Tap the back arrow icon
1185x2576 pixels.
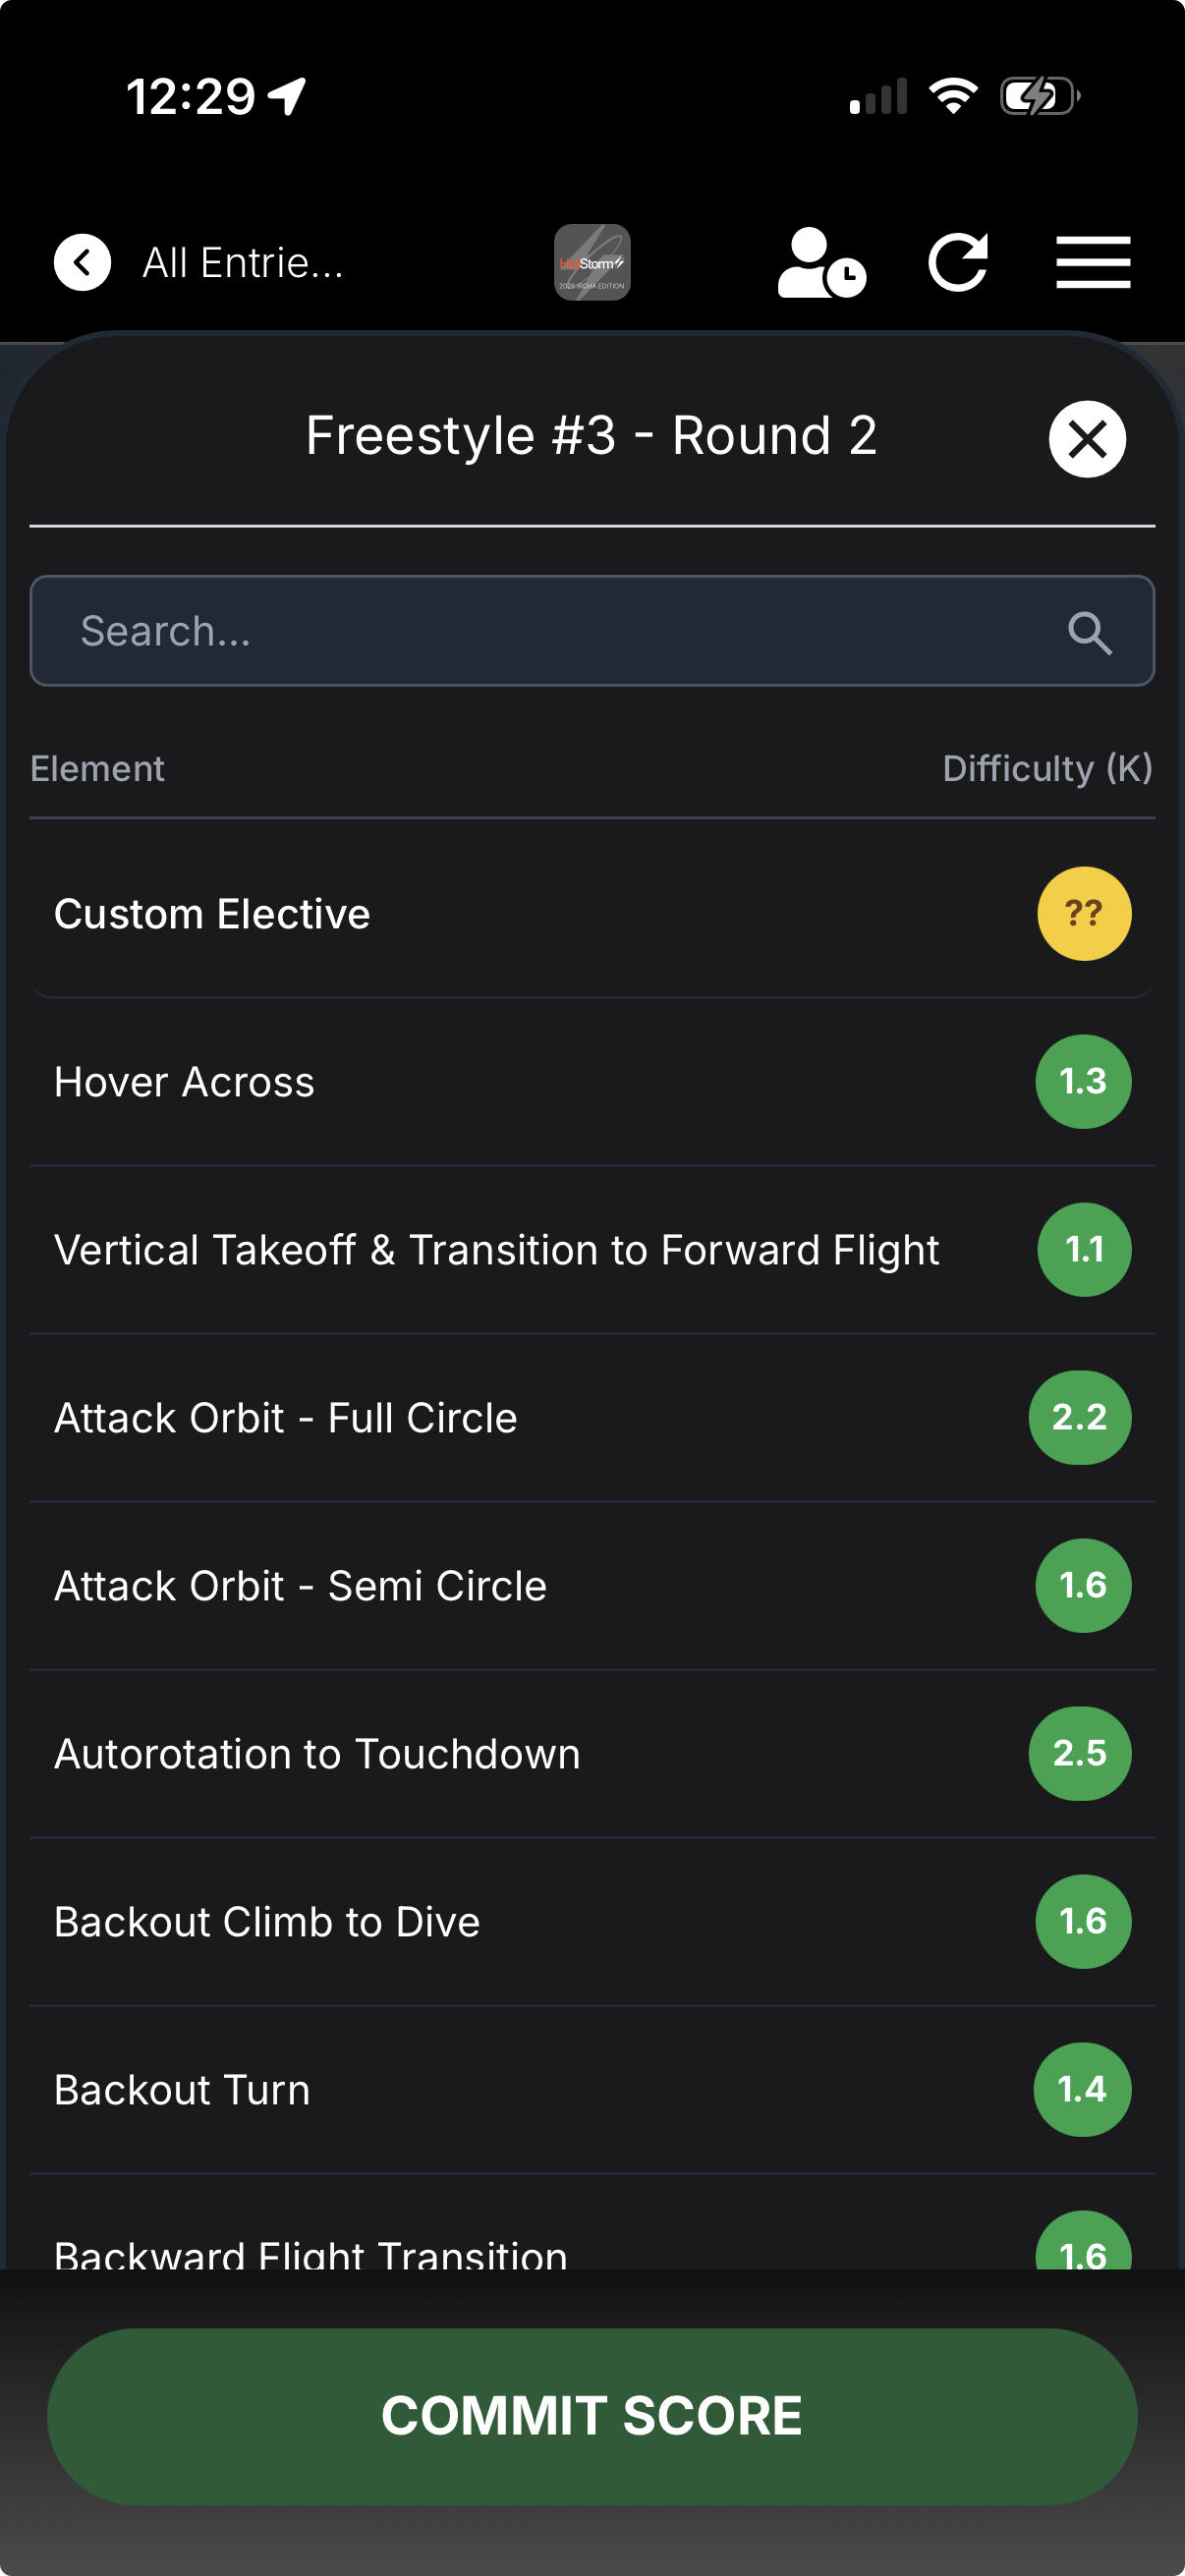coord(82,263)
